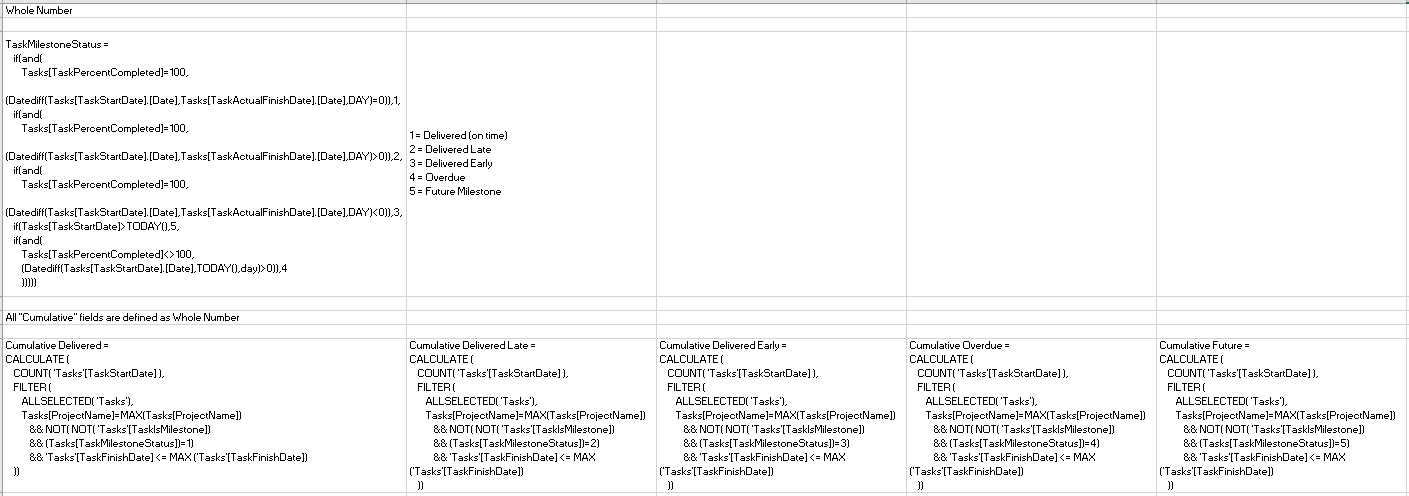Select the 'All Cumulative fields are defined' note cell
Viewport: 1409px width, 496px height.
(x=204, y=317)
